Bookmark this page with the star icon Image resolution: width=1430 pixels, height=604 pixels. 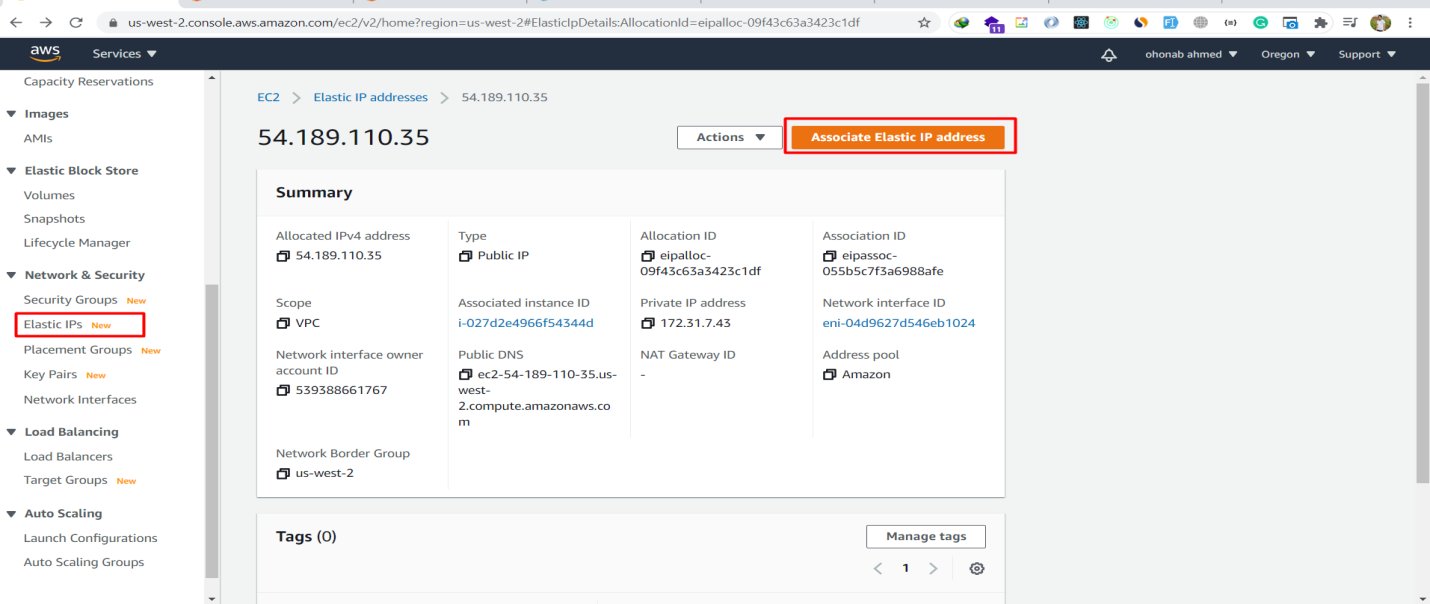point(924,22)
